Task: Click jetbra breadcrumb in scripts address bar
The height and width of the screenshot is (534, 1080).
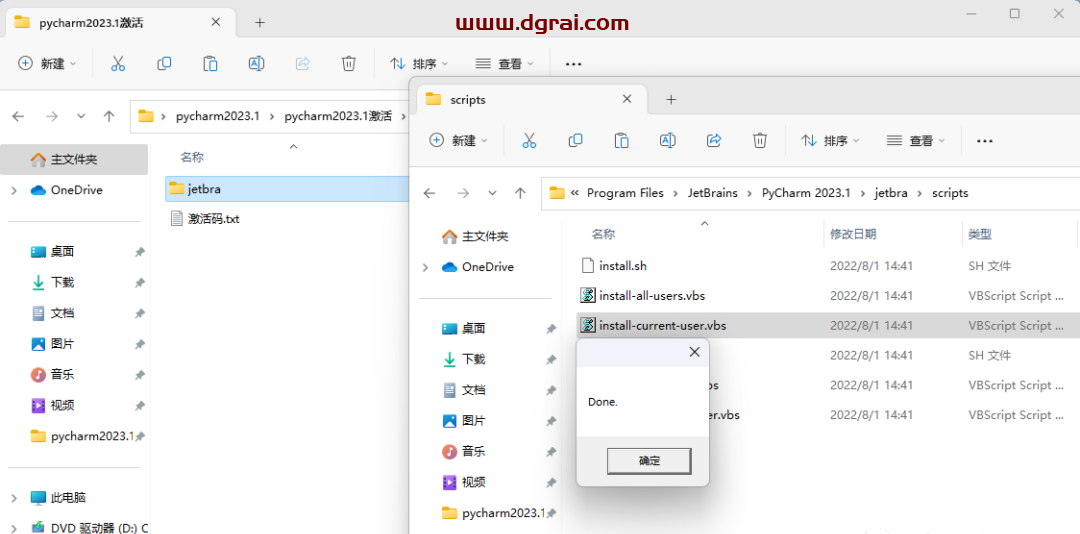Action: click(x=891, y=194)
